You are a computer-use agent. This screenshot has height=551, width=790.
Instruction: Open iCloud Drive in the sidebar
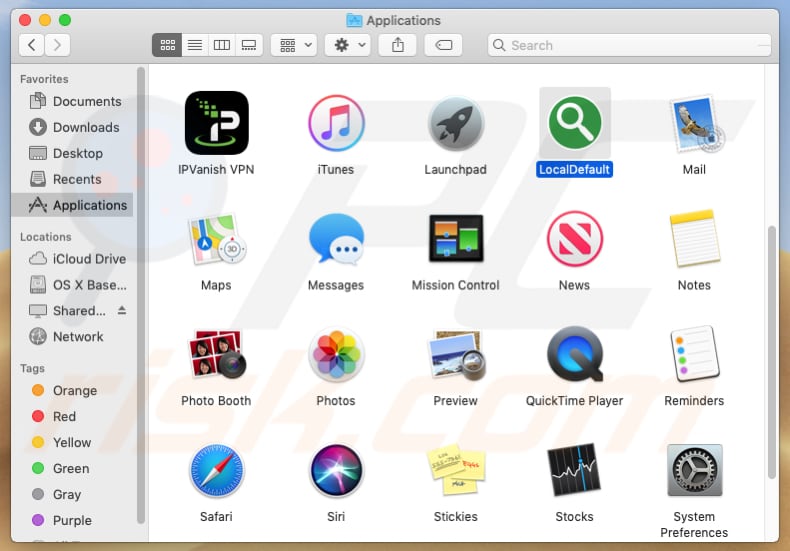pos(73,259)
